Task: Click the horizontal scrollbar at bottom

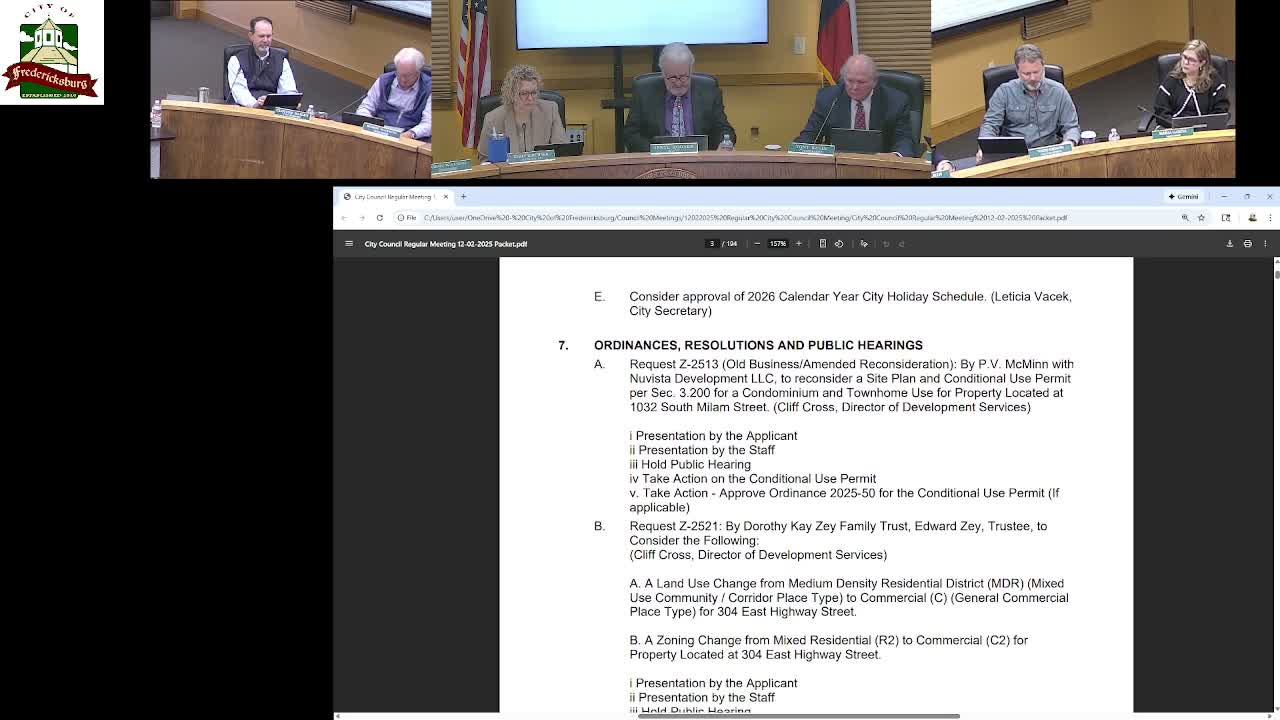Action: (x=799, y=716)
